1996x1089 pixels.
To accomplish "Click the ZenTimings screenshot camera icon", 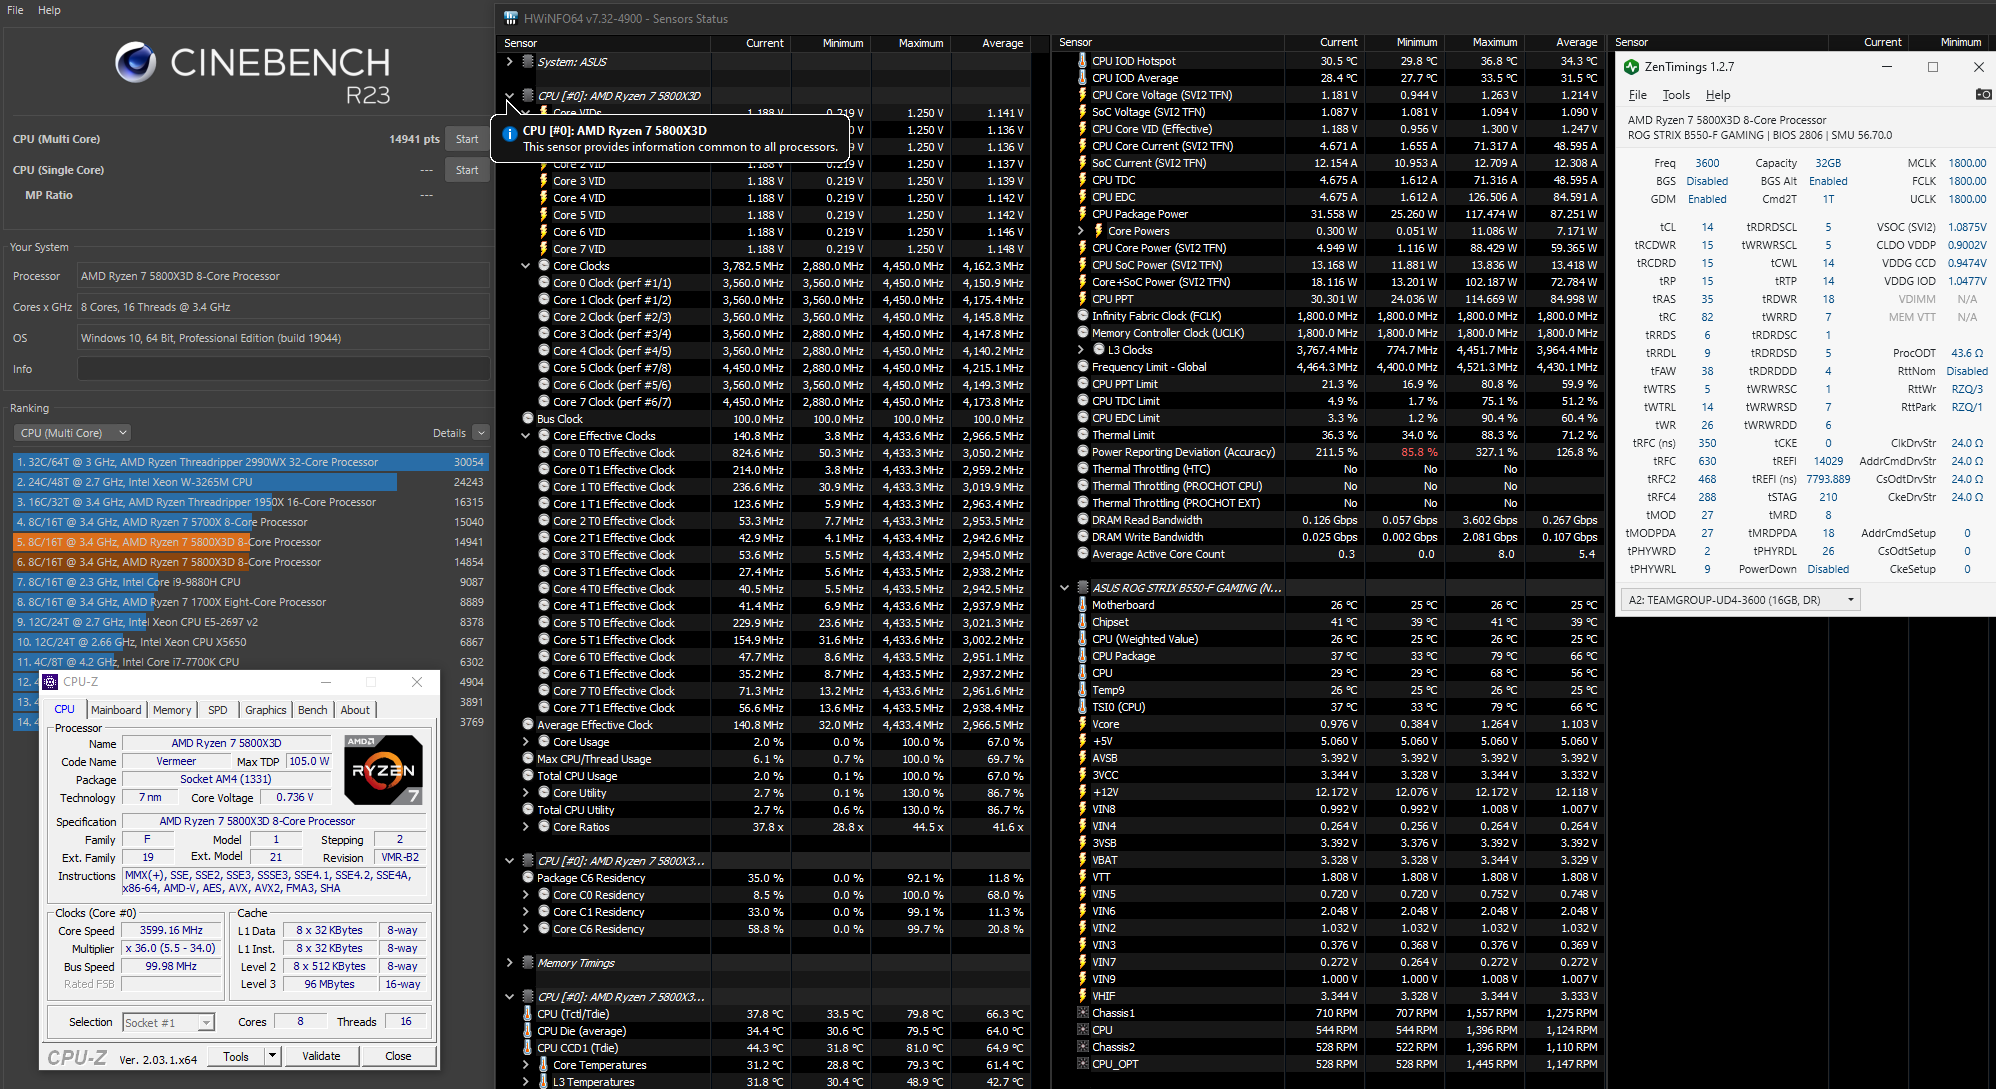I will coord(1983,95).
